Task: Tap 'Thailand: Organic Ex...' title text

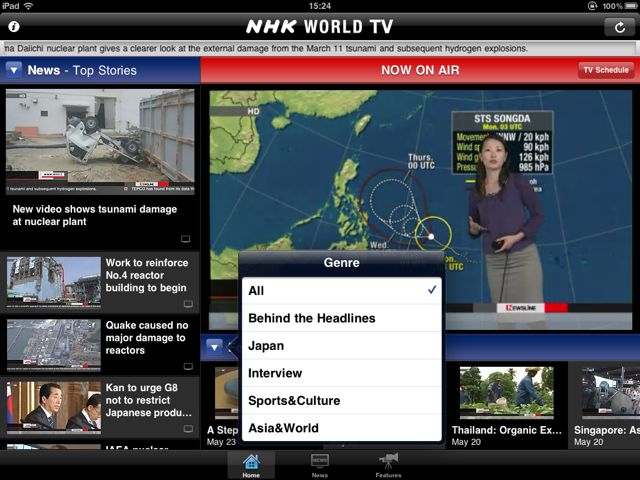Action: [507, 430]
